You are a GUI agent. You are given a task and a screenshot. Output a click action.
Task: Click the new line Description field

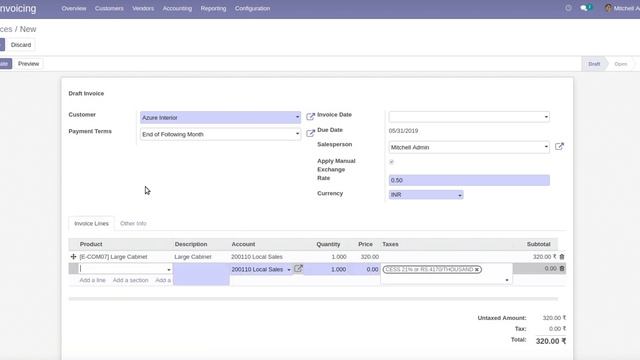click(x=201, y=274)
